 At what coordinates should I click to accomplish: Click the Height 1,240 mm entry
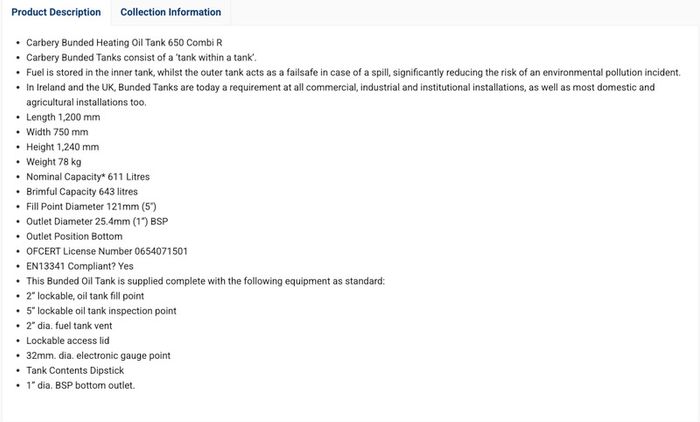(x=62, y=147)
